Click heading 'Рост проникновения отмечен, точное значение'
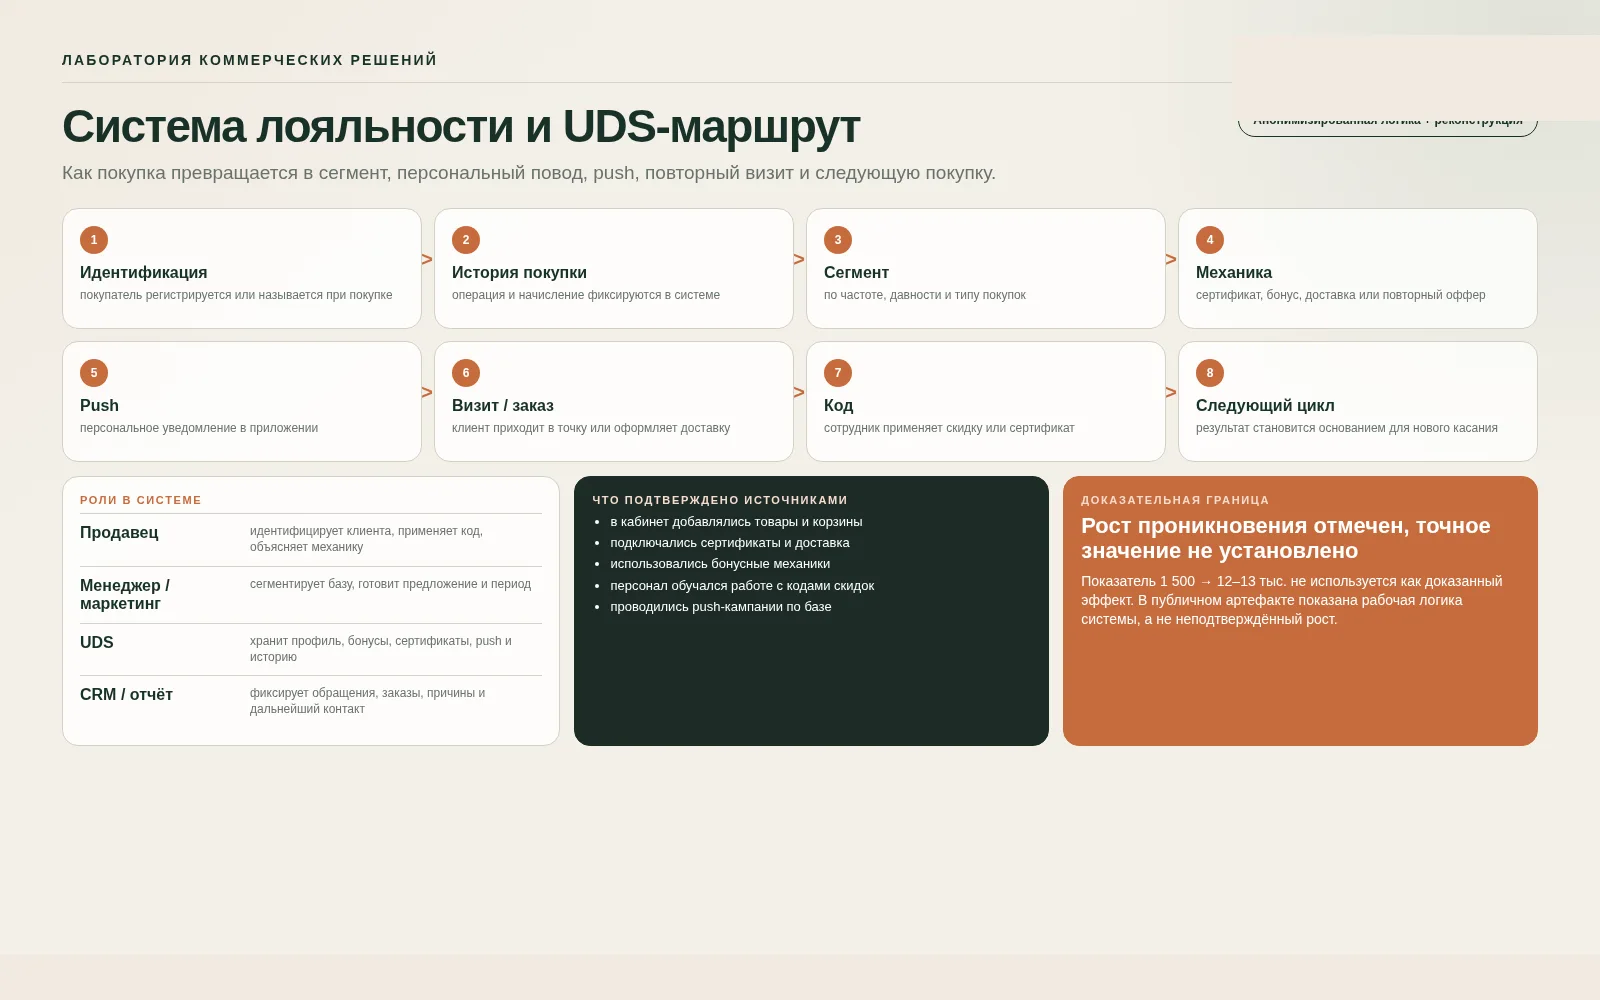 1286,538
